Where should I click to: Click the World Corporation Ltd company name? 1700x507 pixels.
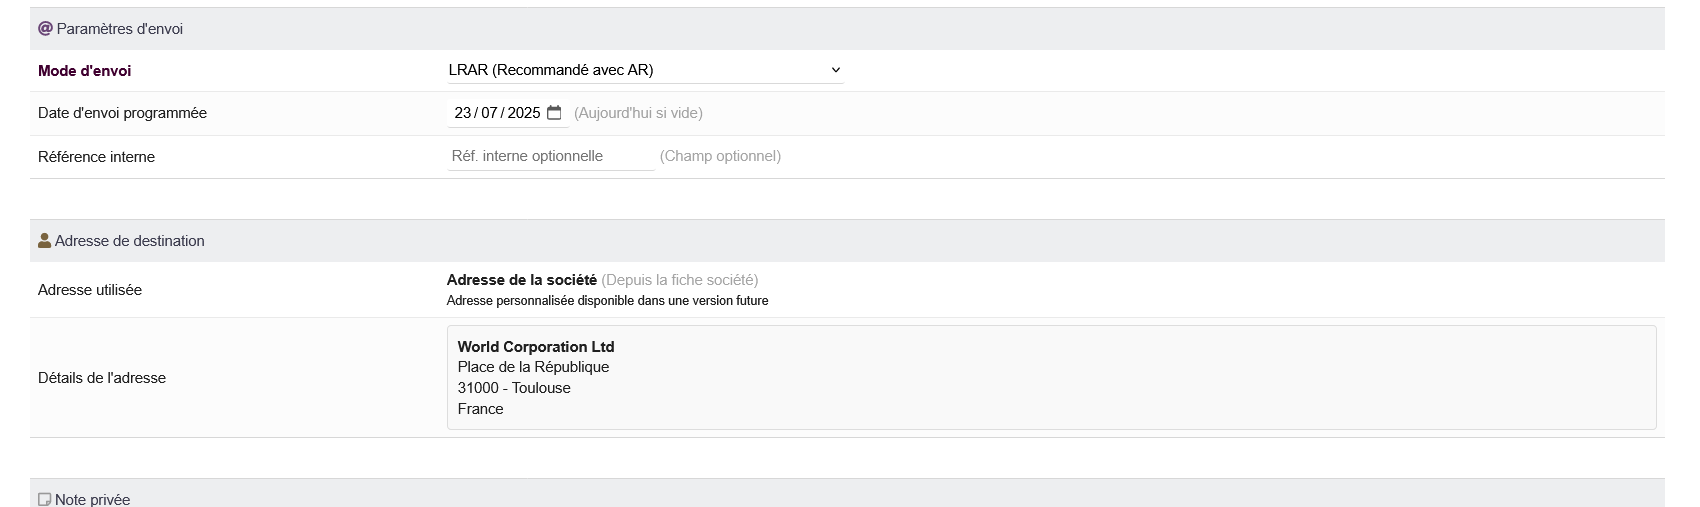tap(536, 347)
